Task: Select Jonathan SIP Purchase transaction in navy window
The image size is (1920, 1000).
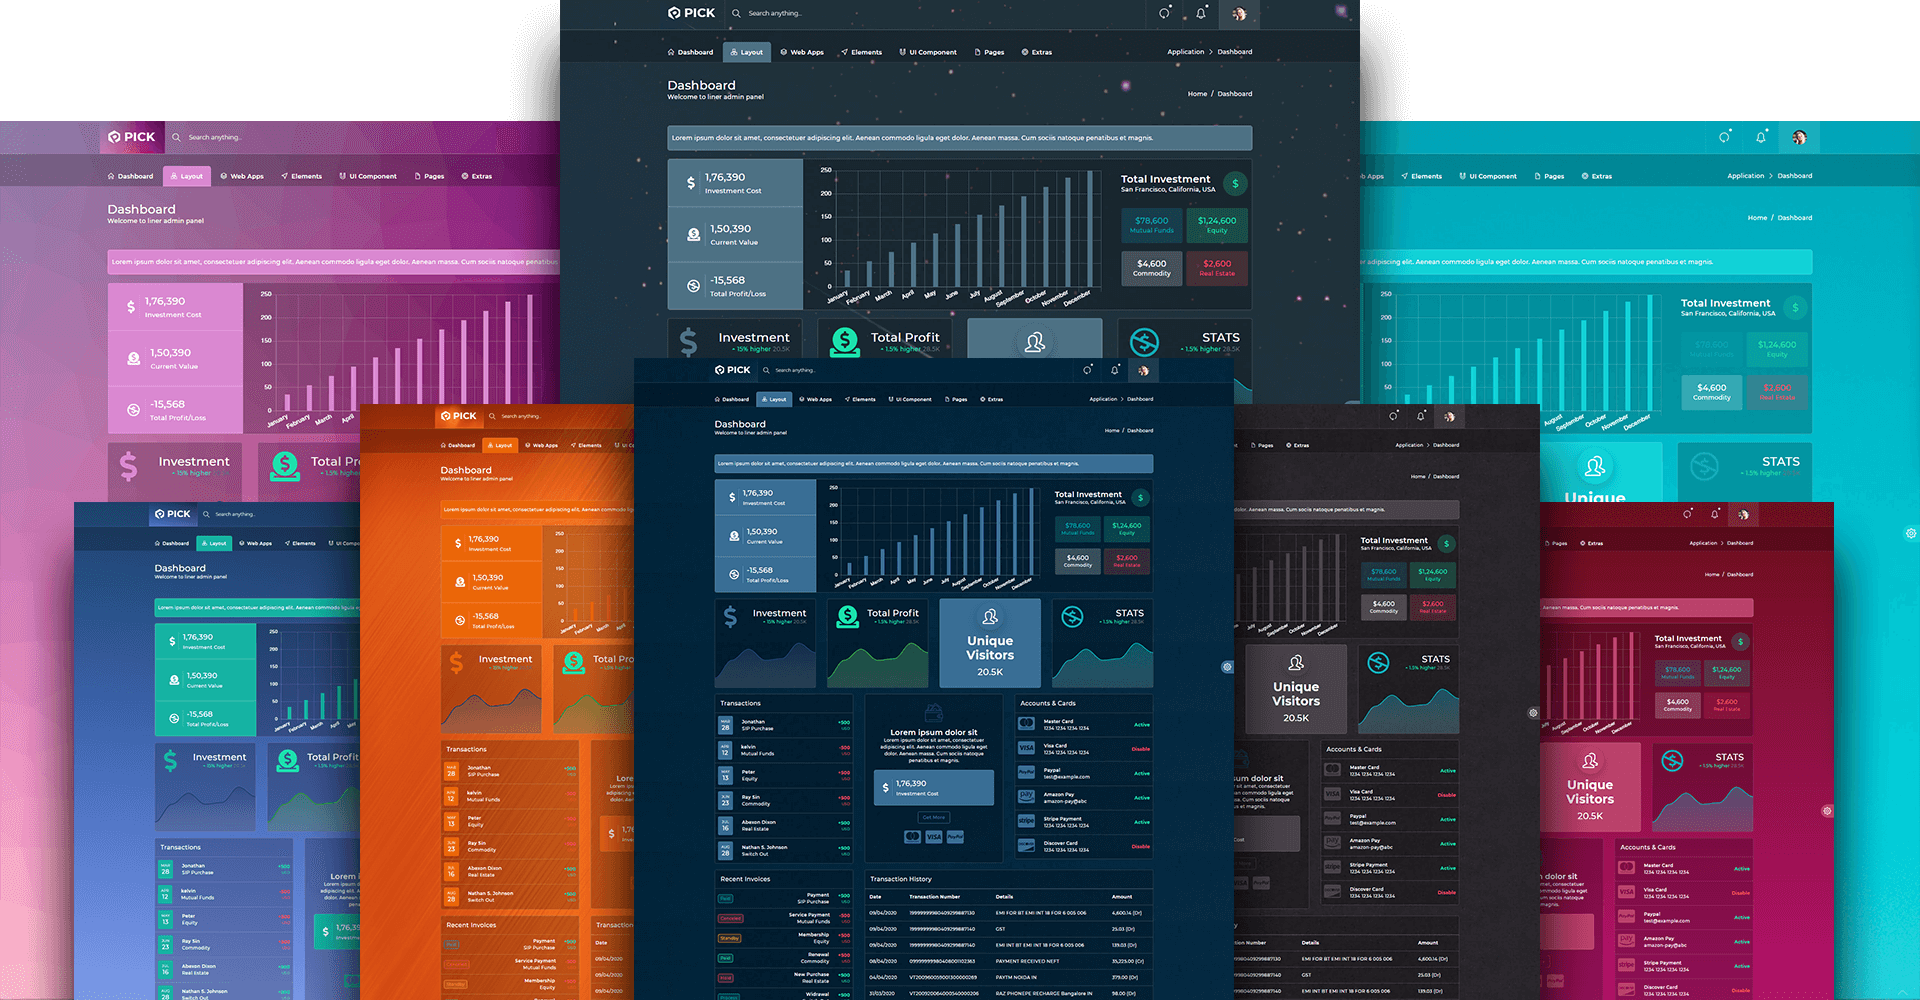Action: [x=784, y=725]
